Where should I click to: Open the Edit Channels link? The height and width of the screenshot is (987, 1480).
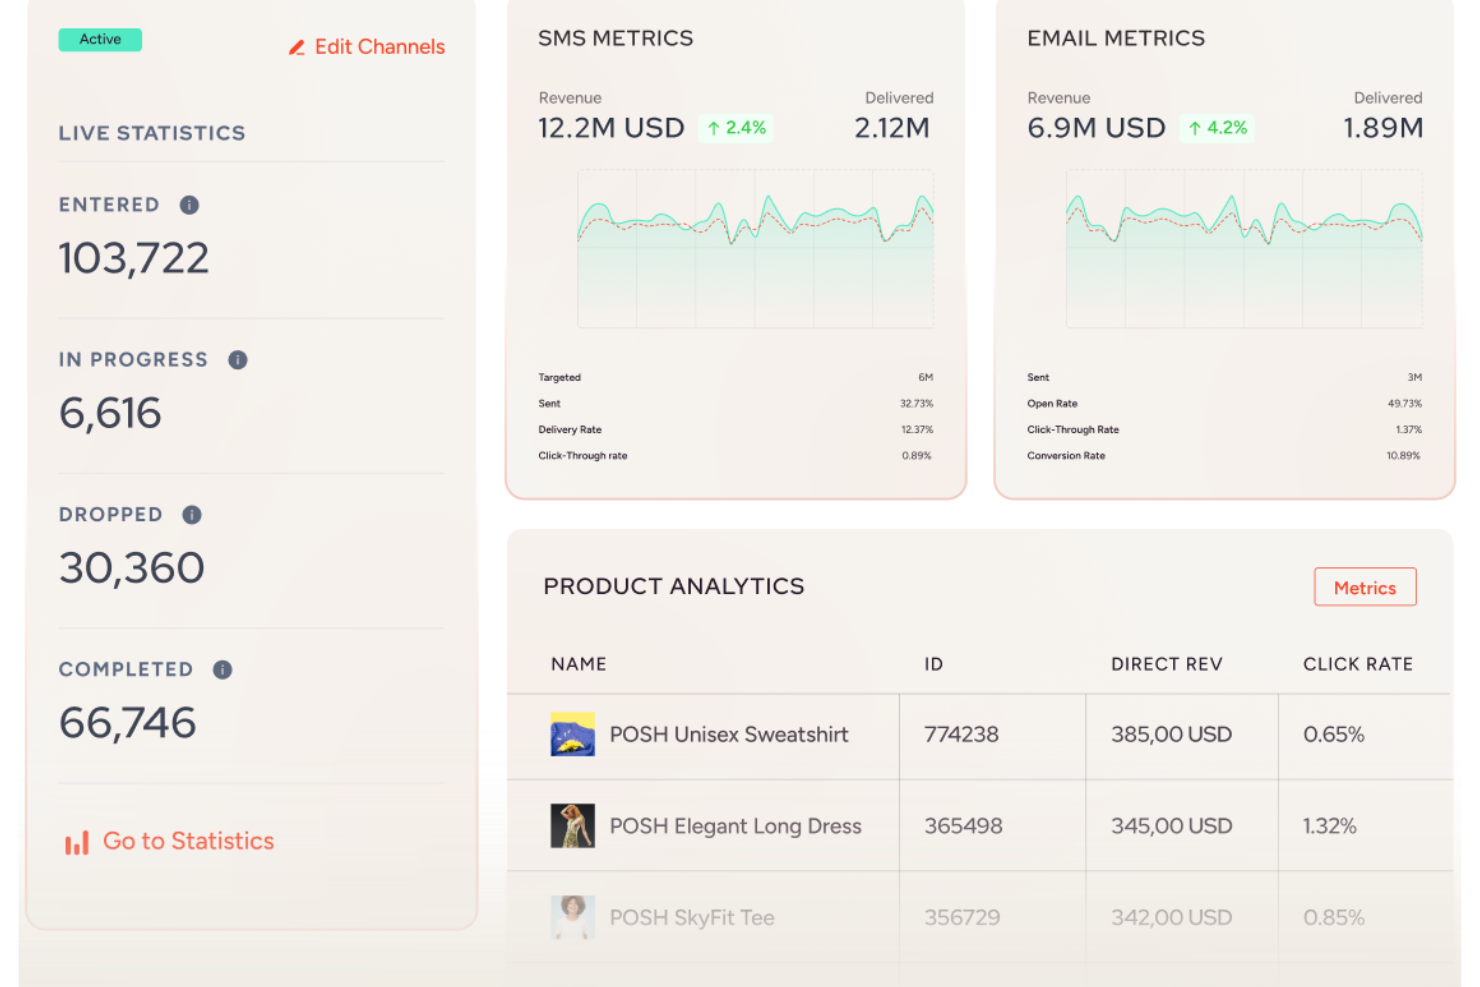coord(379,47)
